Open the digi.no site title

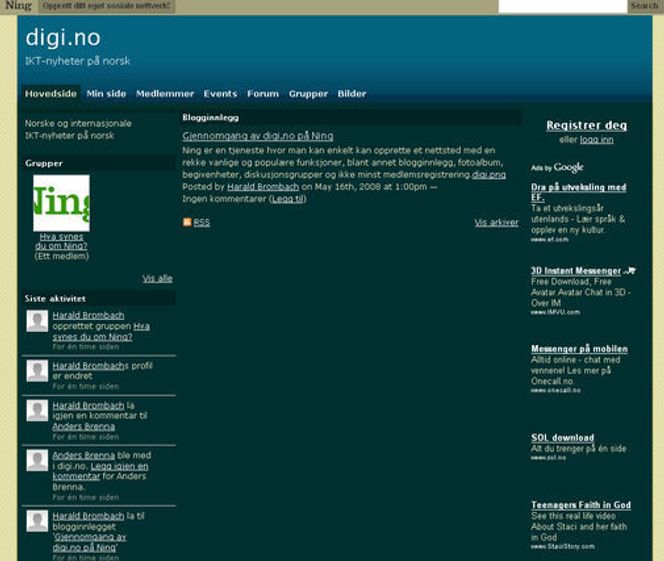pos(63,38)
